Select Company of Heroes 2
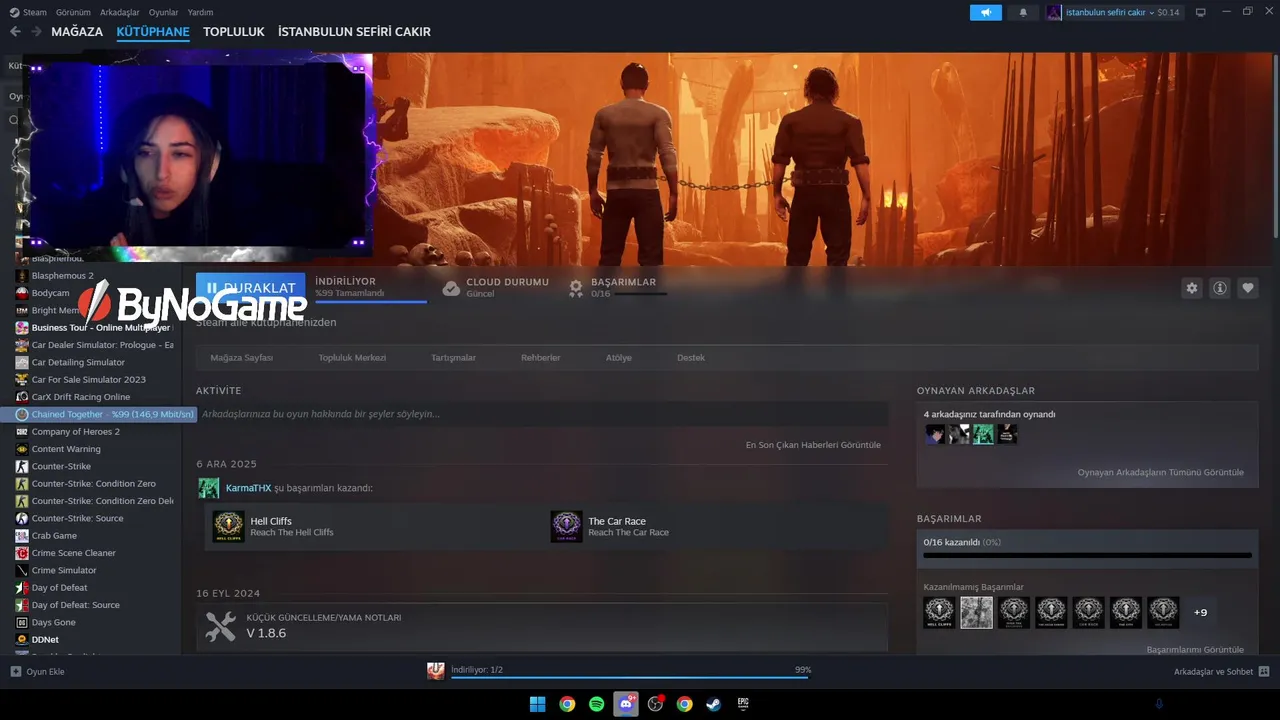Screen dimensions: 1280x720 click(75, 432)
